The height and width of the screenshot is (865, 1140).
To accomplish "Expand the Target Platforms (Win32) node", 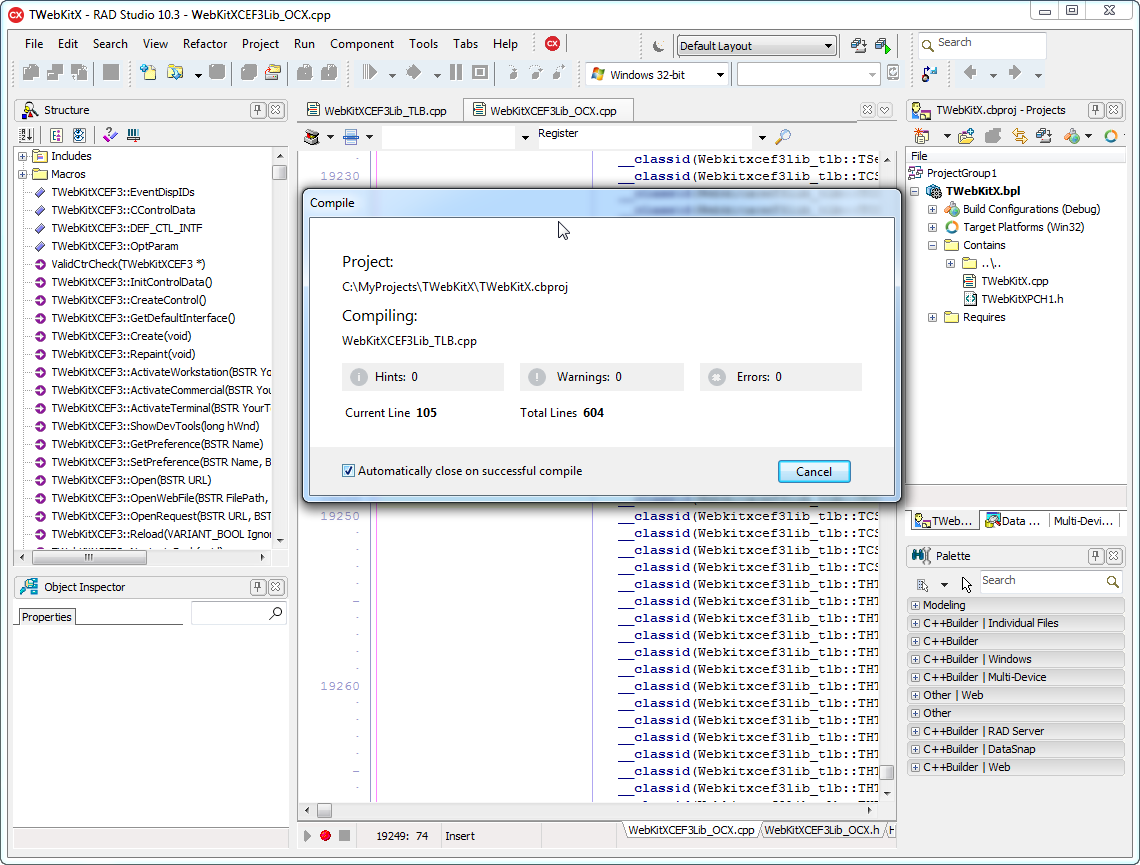I will 932,228.
